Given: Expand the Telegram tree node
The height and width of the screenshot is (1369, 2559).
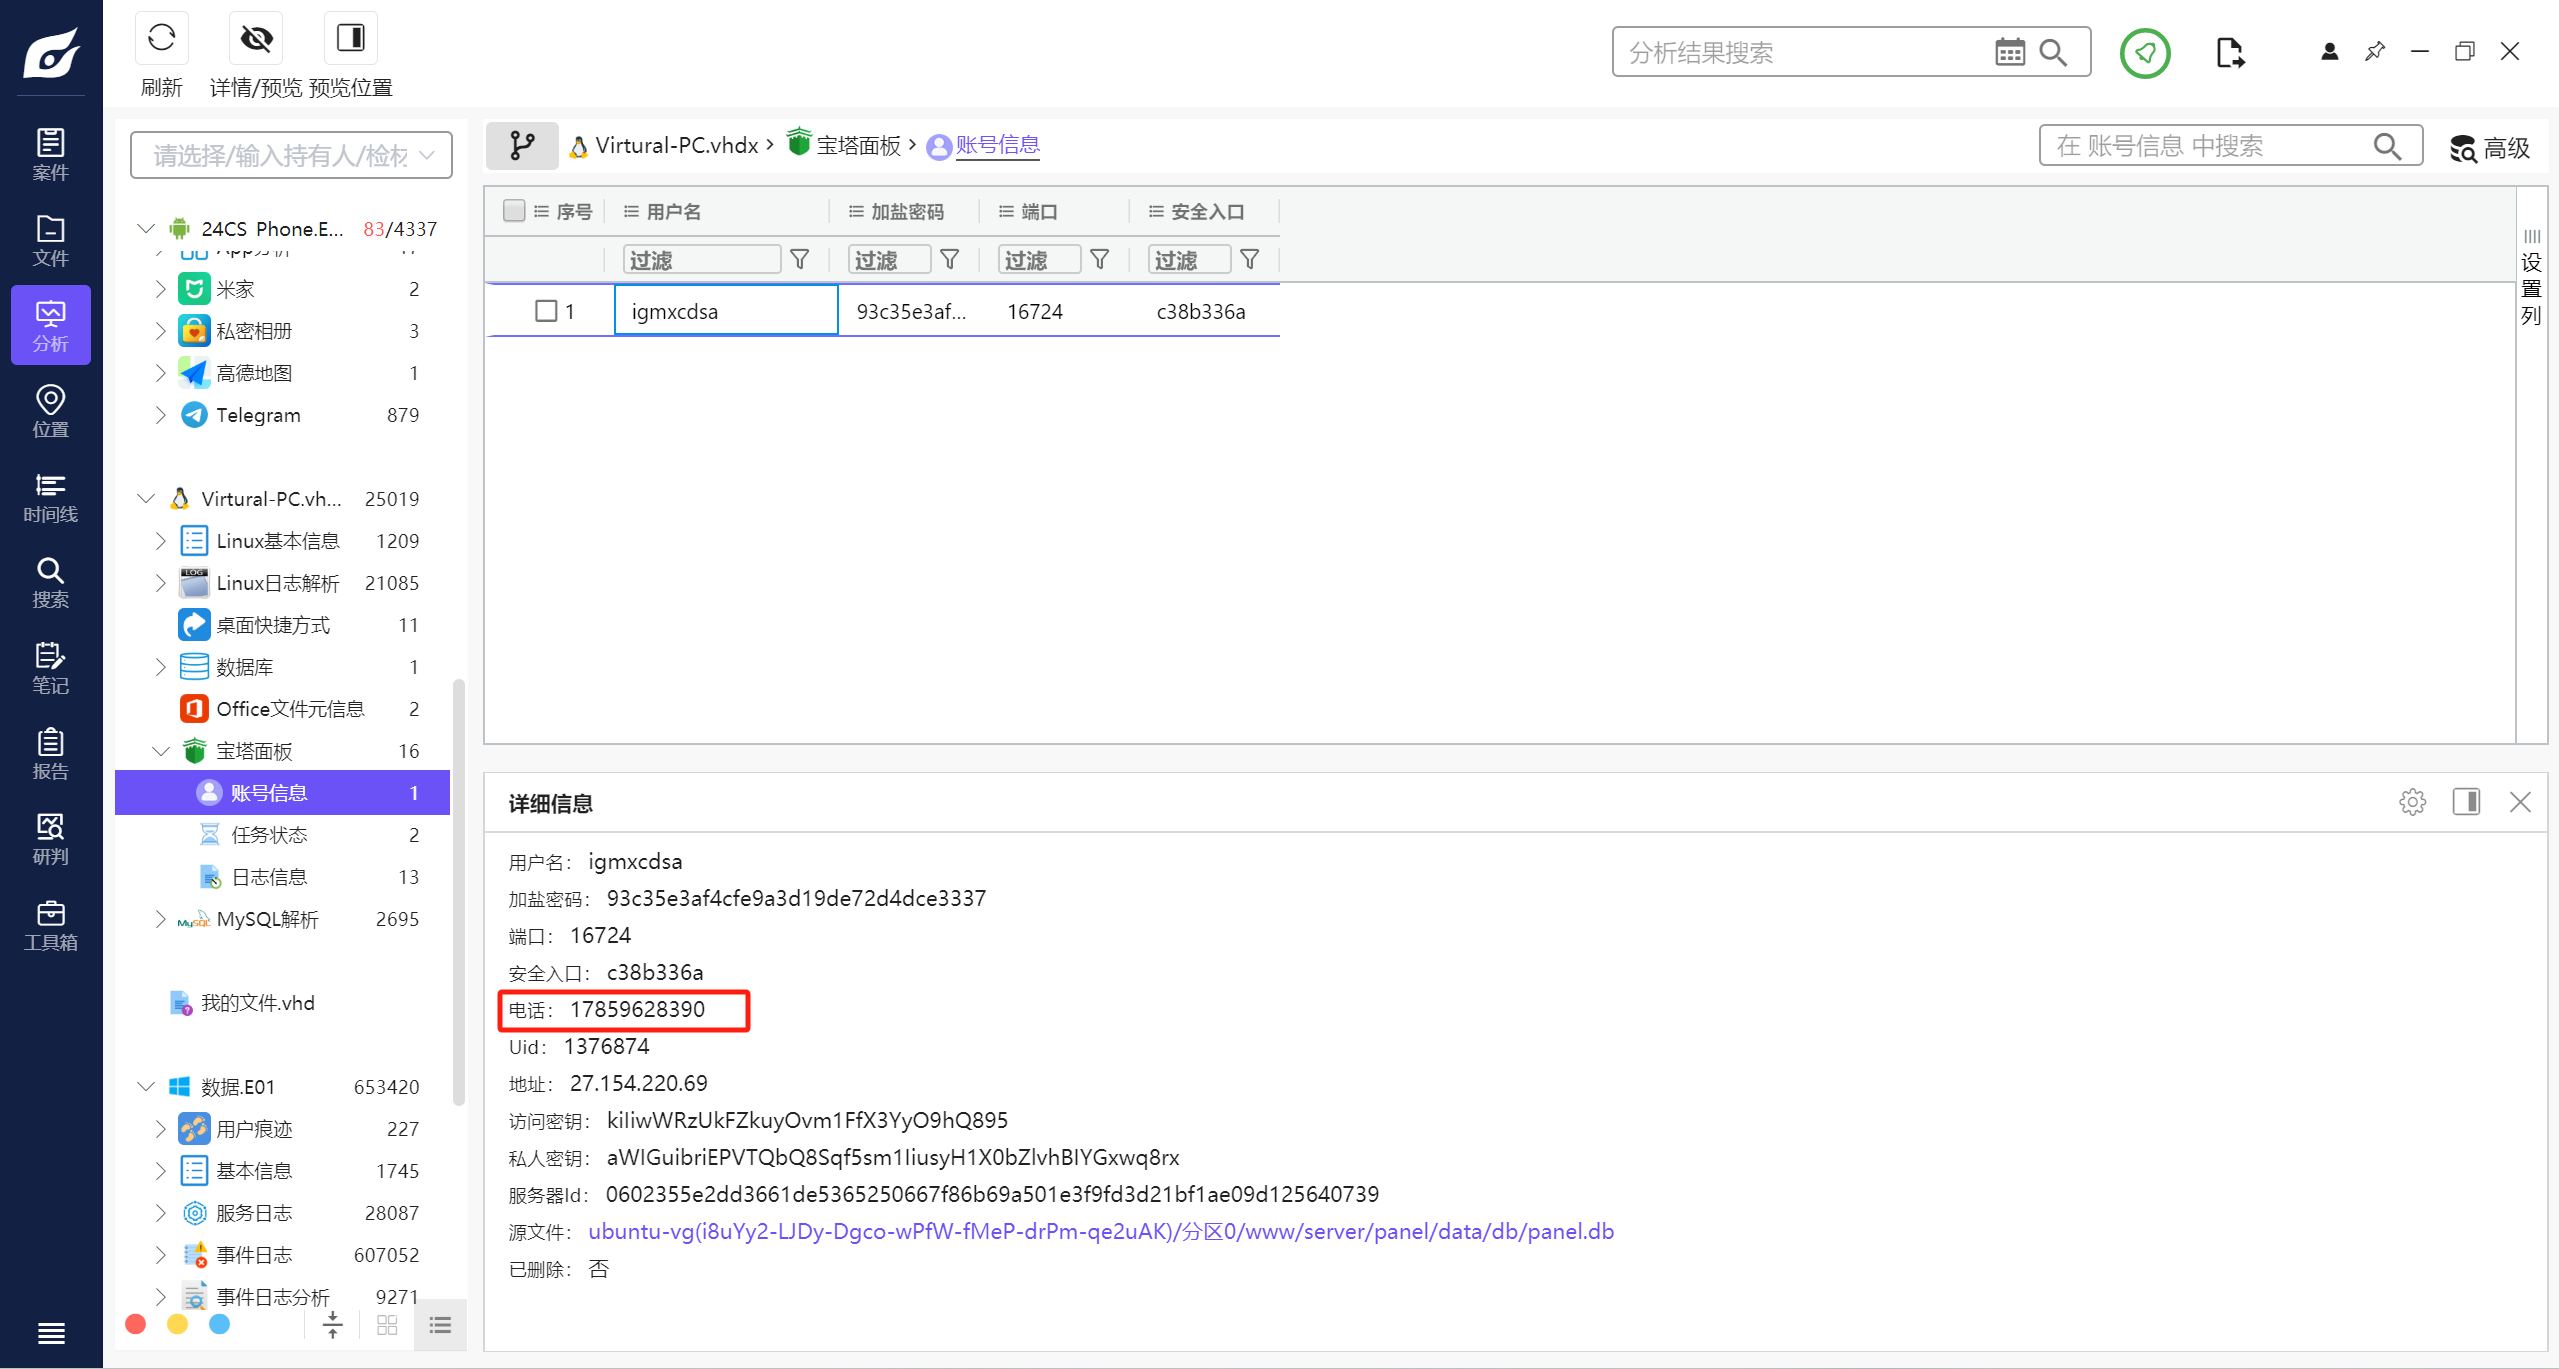Looking at the screenshot, I should click(160, 415).
